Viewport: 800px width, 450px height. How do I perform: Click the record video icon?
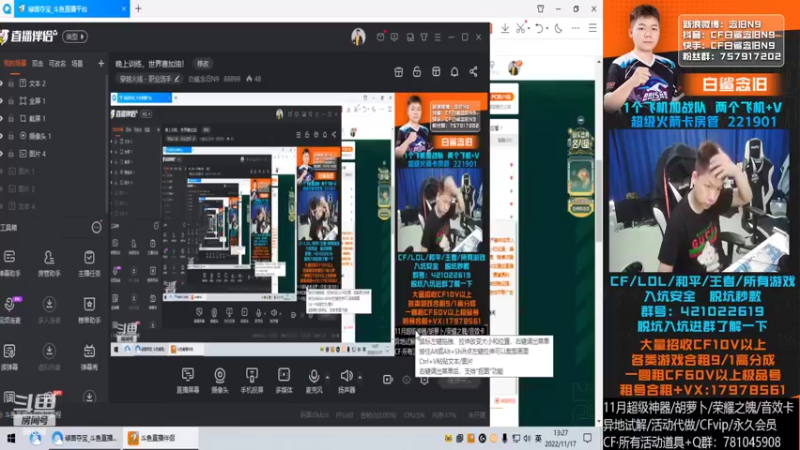[x=388, y=379]
